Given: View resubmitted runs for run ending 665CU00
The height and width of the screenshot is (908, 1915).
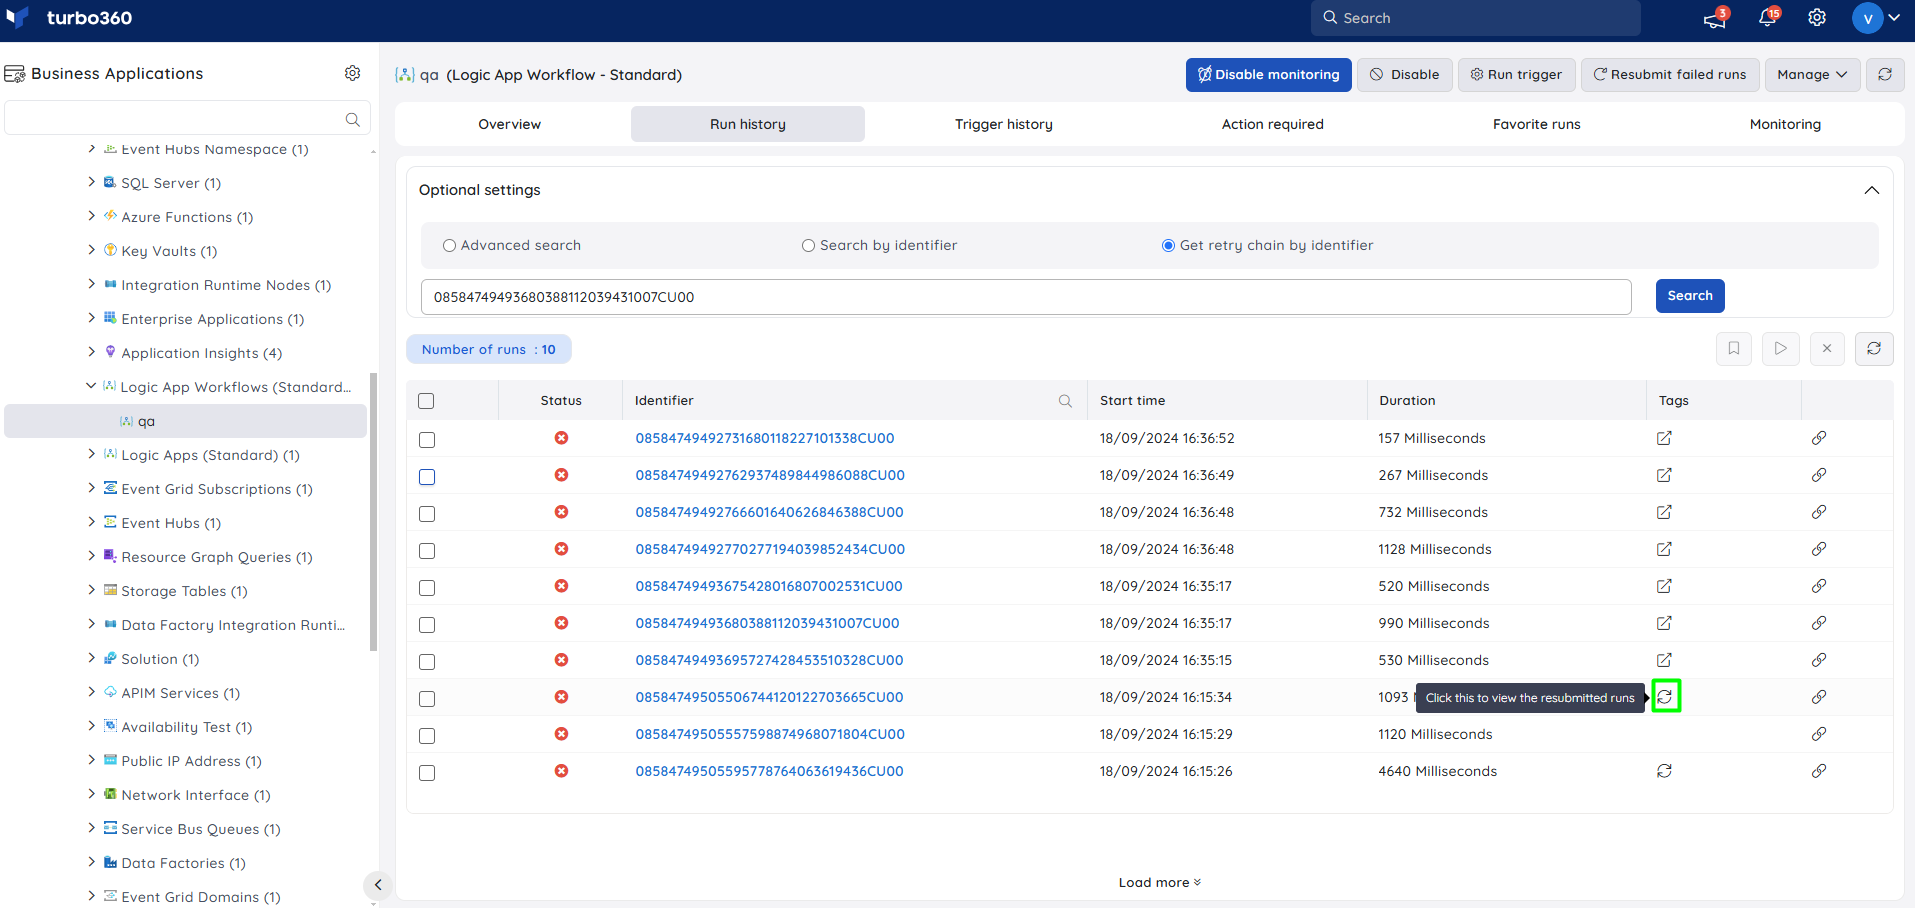Looking at the screenshot, I should [1665, 696].
